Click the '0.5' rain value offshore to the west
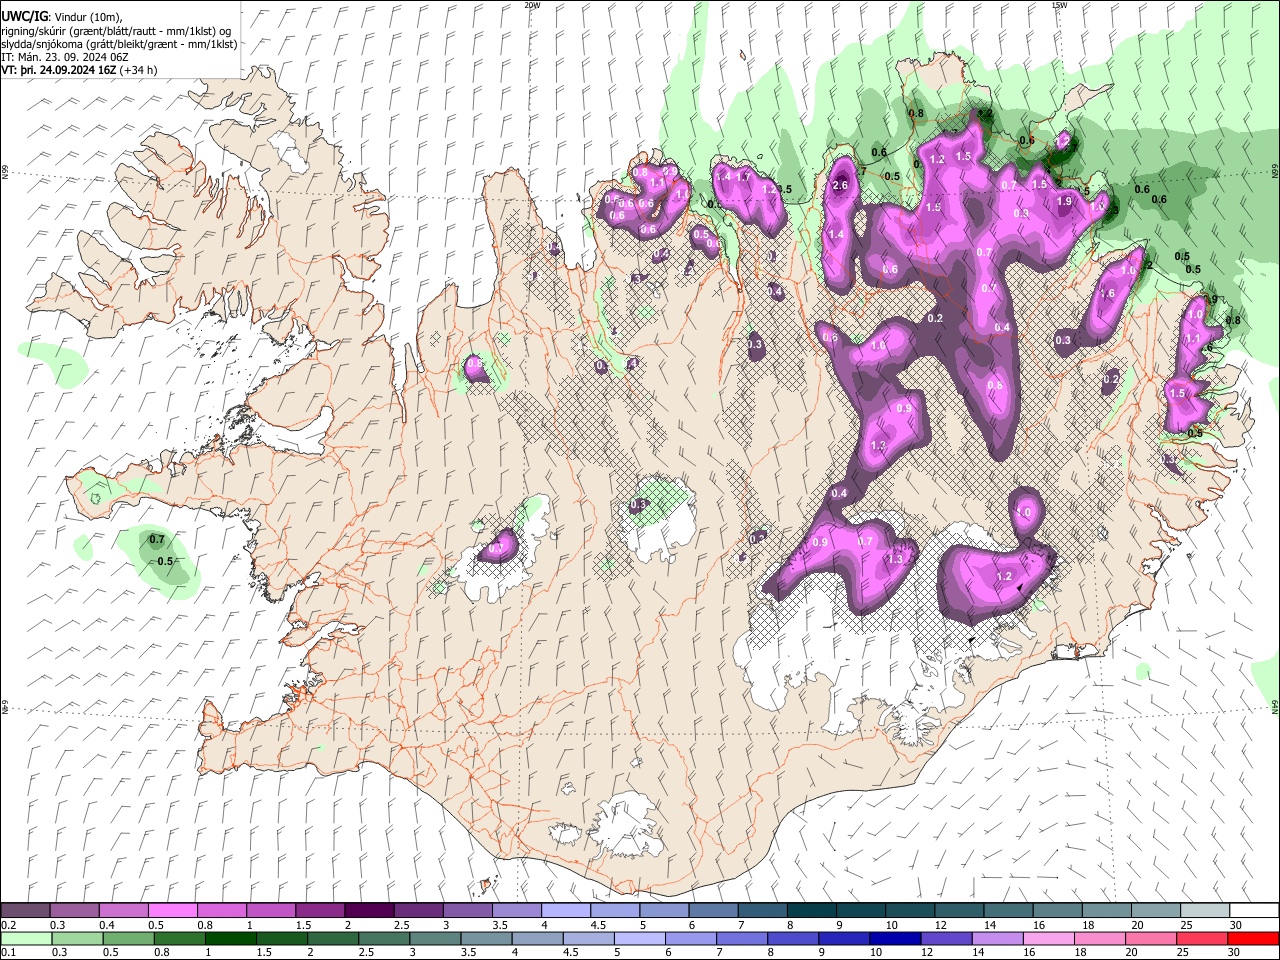1280x960 pixels. [165, 561]
